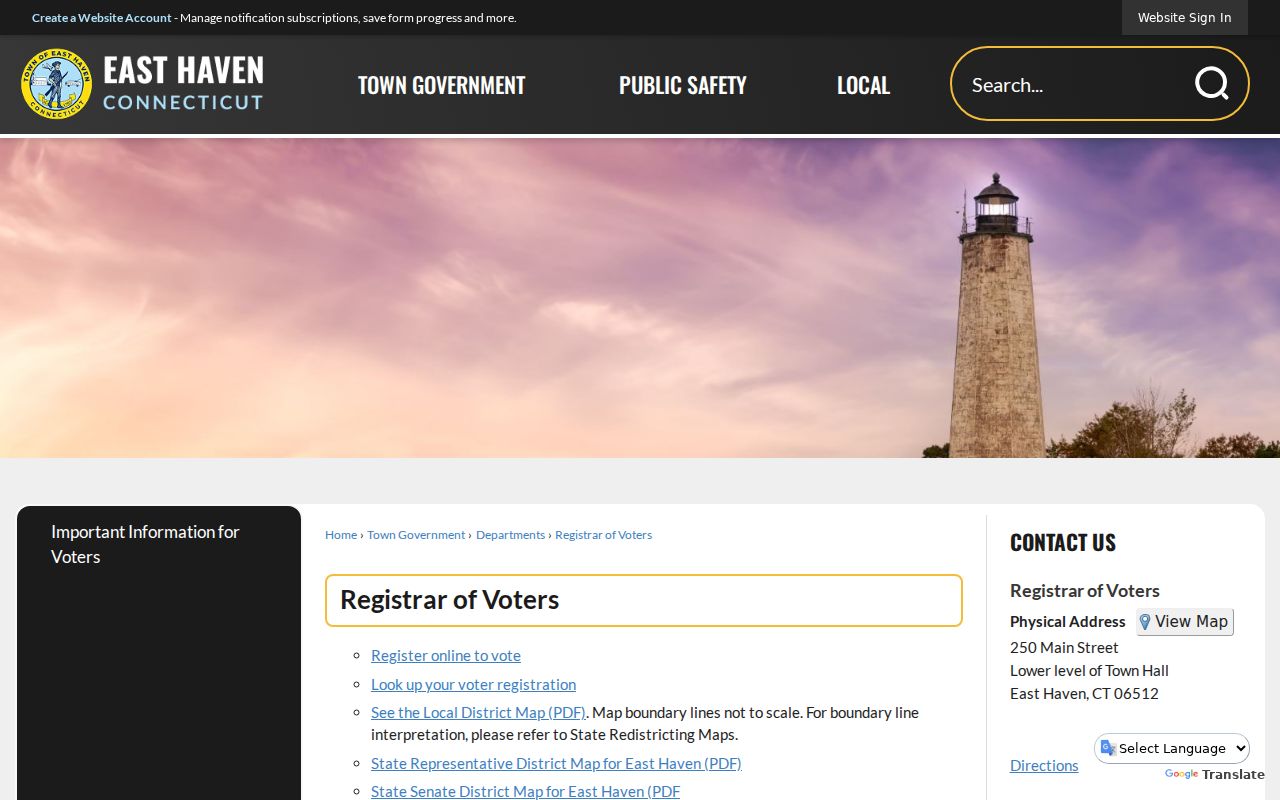
Task: Open the Public Safety menu
Action: pos(683,85)
